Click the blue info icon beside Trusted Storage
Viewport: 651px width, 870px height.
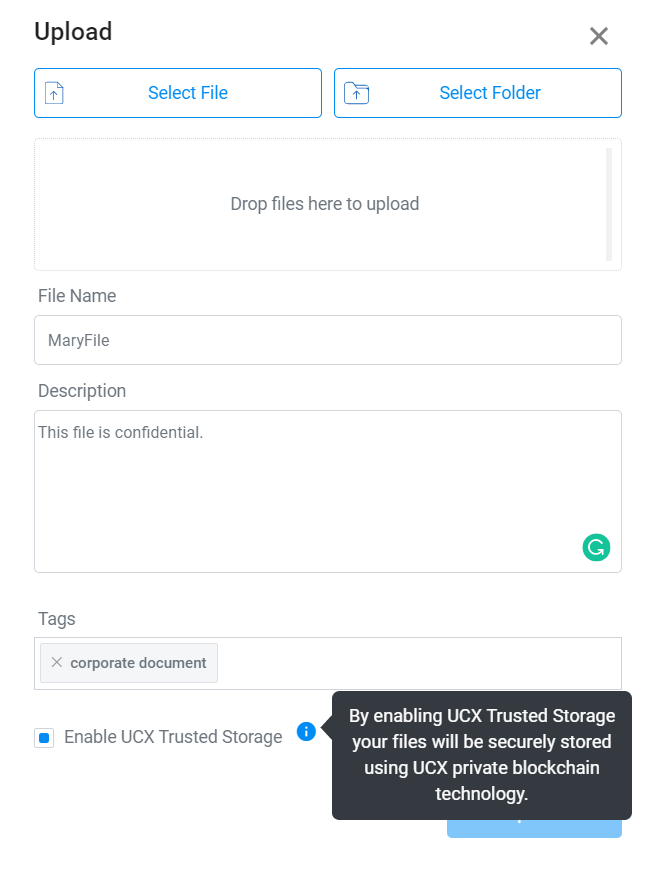[306, 731]
